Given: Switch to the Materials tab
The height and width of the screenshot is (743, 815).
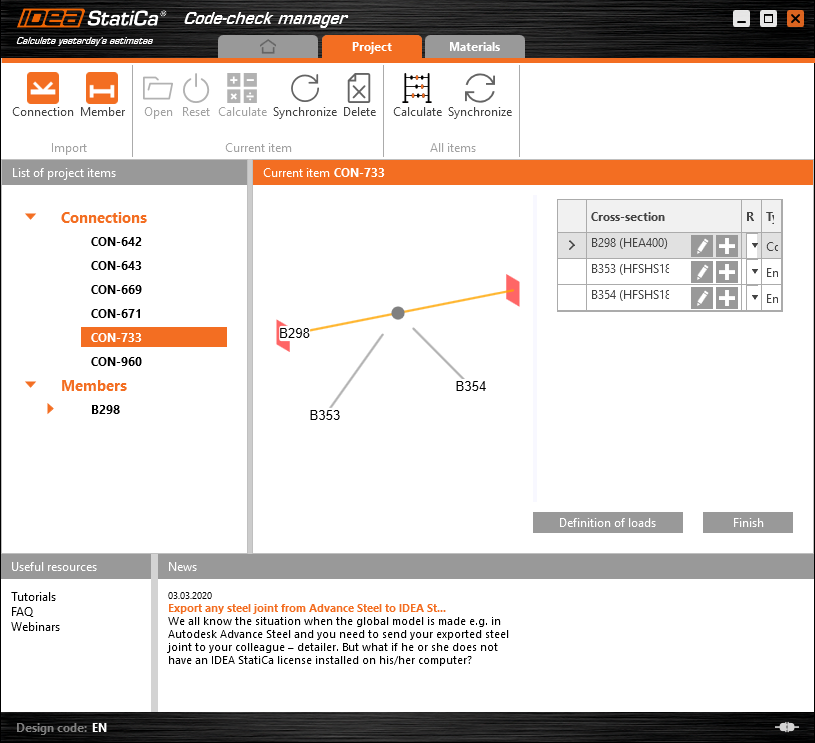Looking at the screenshot, I should [474, 46].
